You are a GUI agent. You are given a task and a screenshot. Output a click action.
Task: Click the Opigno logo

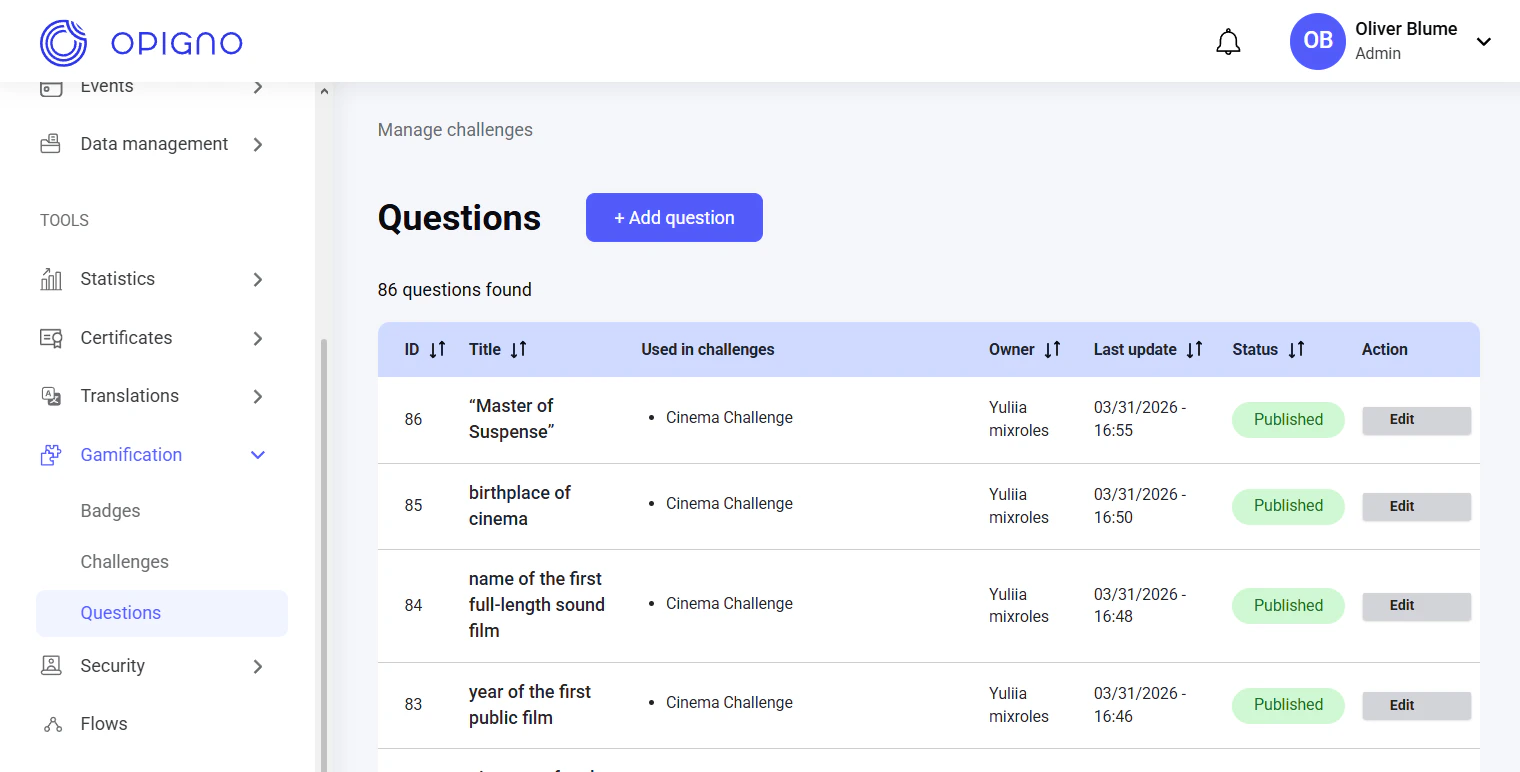point(141,43)
